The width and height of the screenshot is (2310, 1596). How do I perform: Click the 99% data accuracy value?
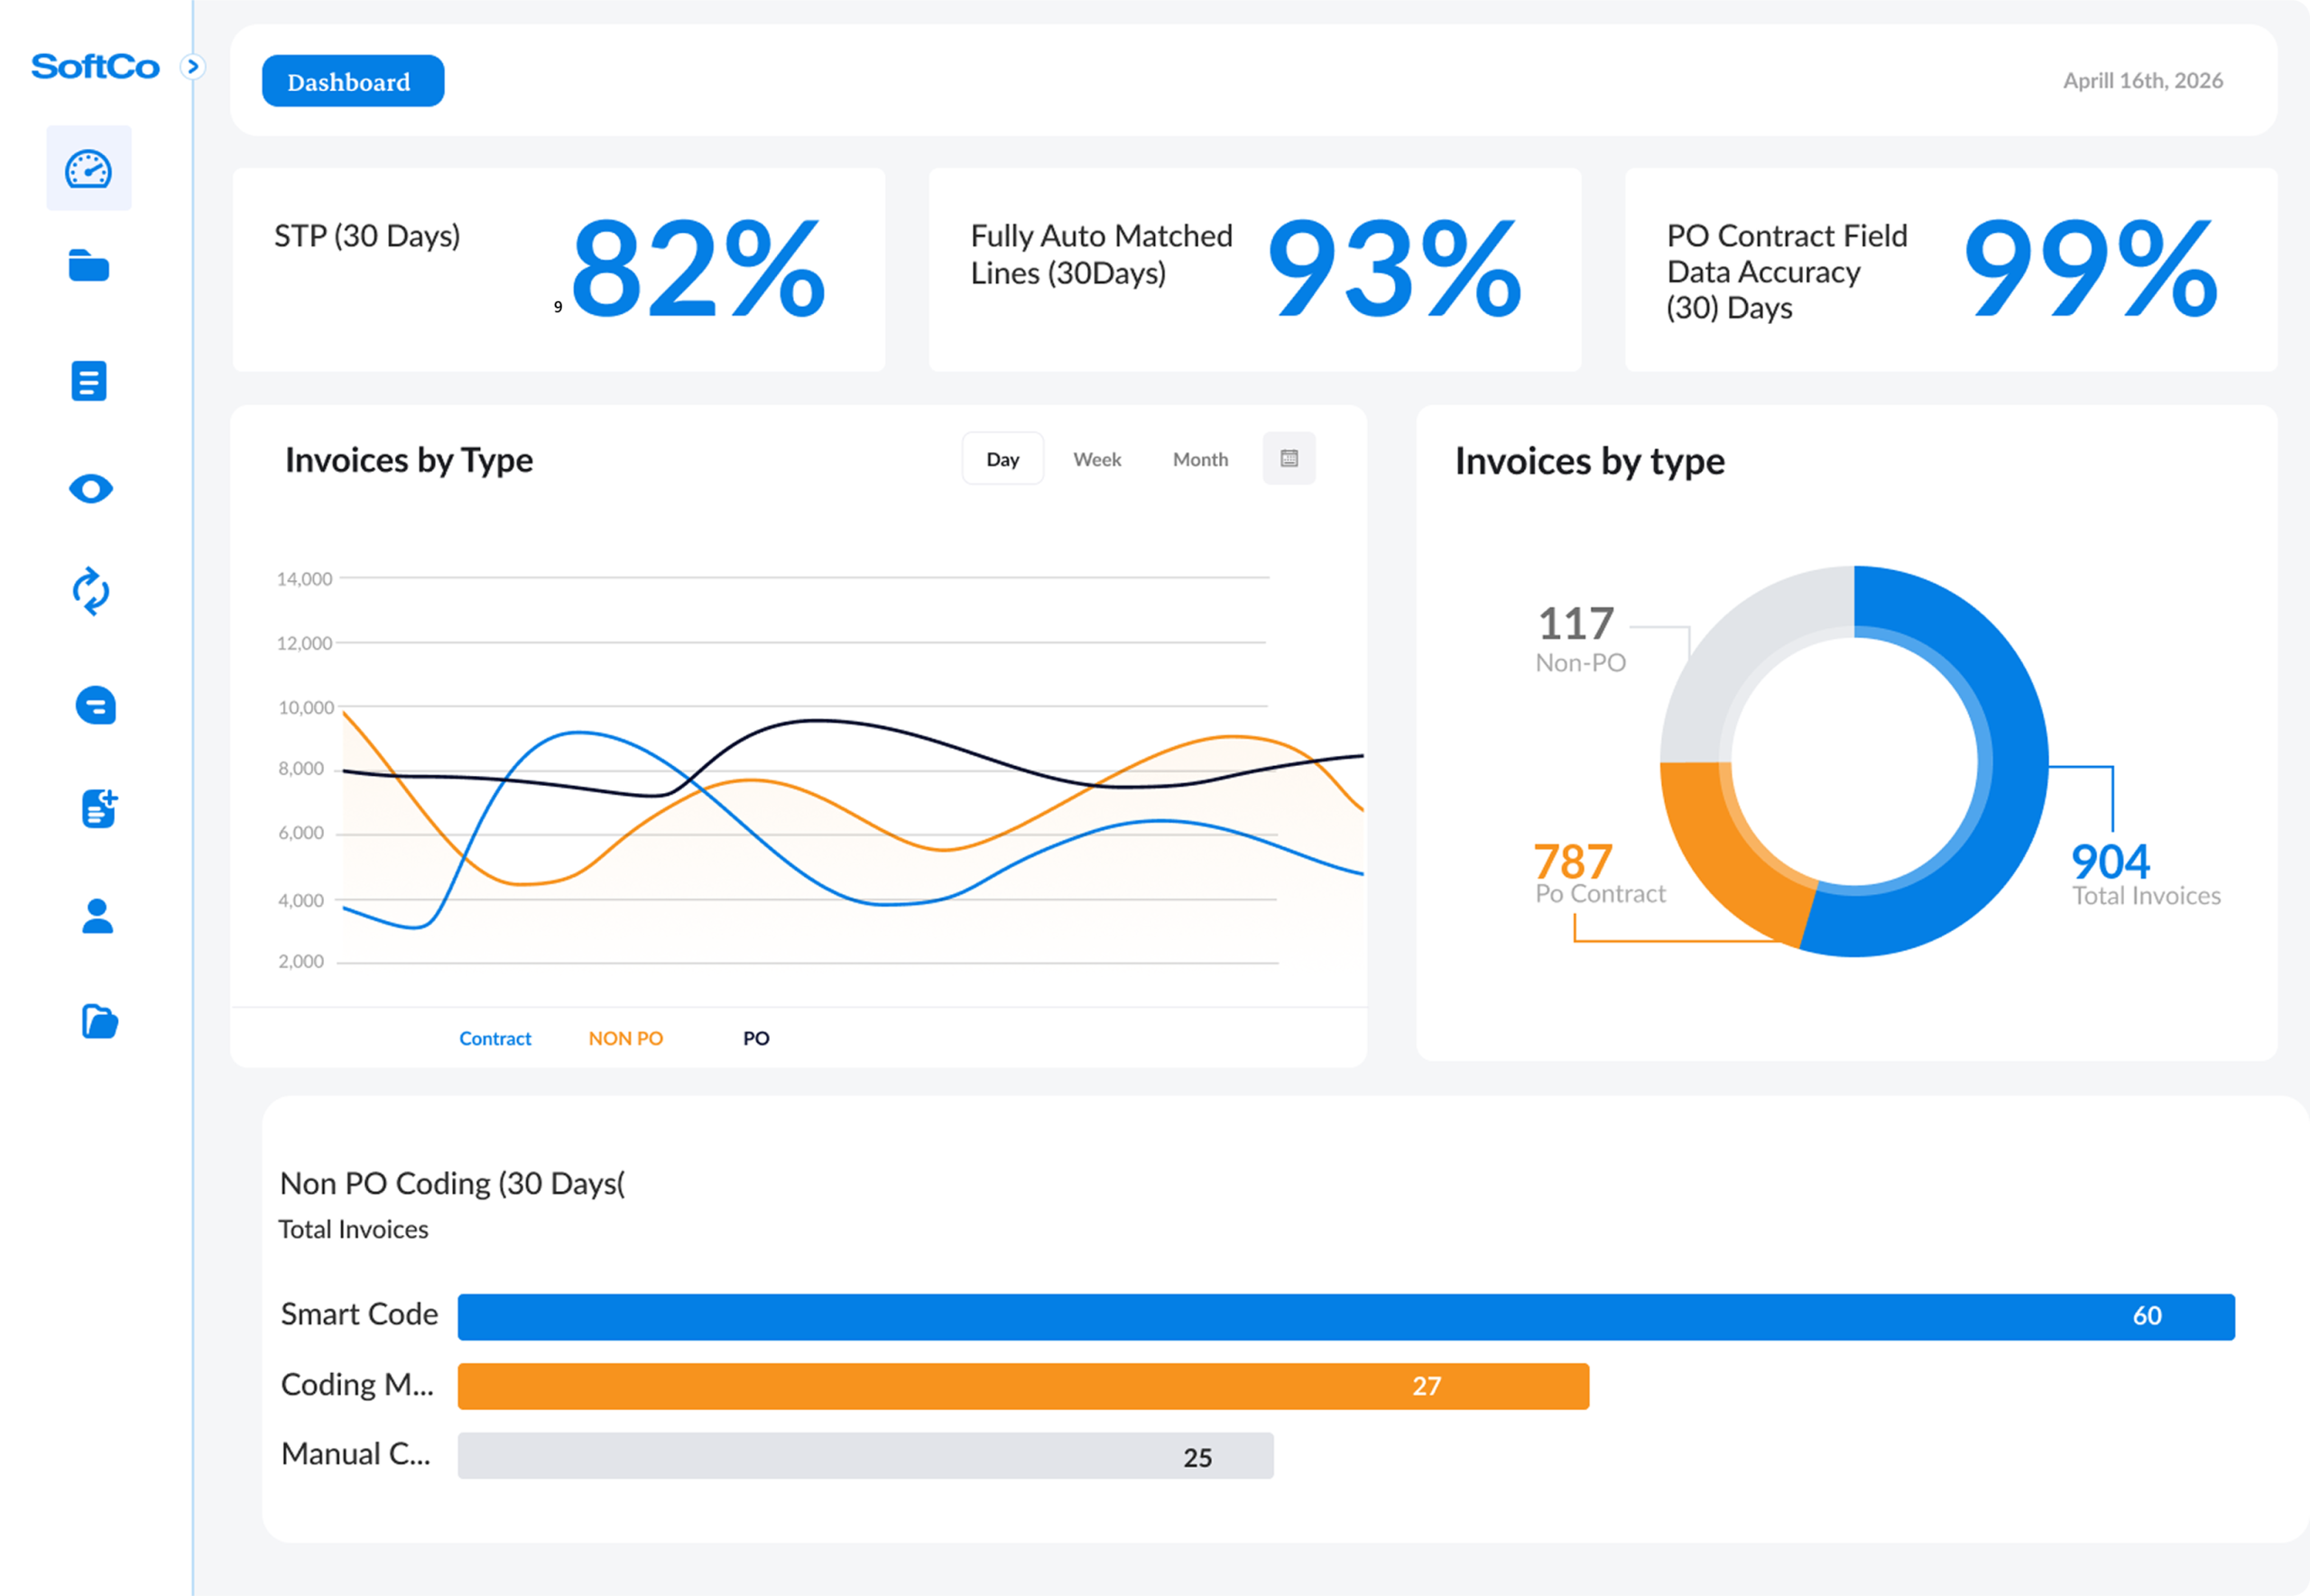pyautogui.click(x=2090, y=268)
